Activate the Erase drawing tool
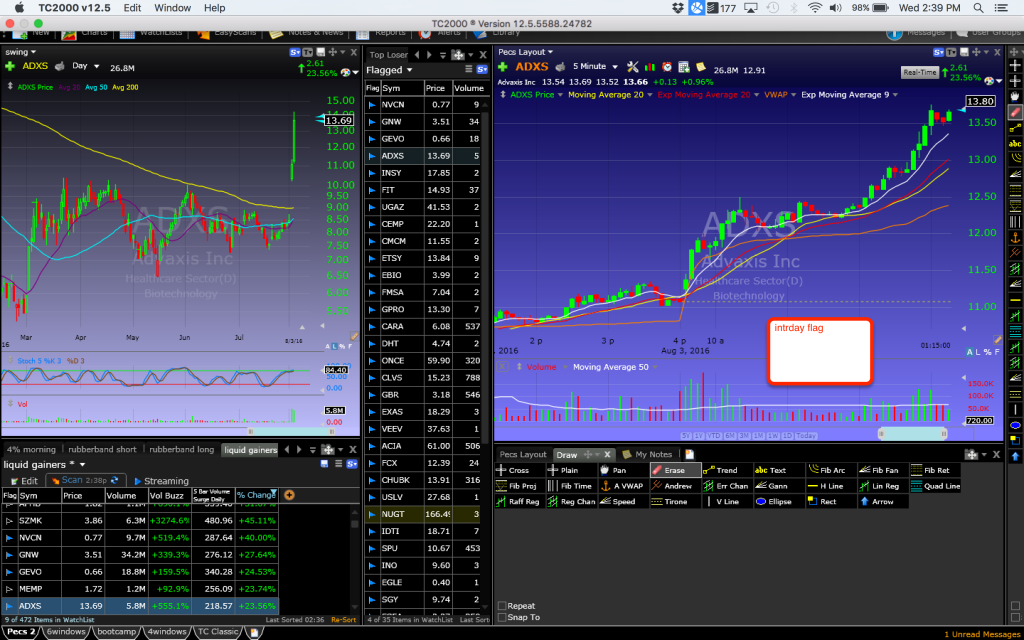The width and height of the screenshot is (1024, 640). [x=675, y=470]
